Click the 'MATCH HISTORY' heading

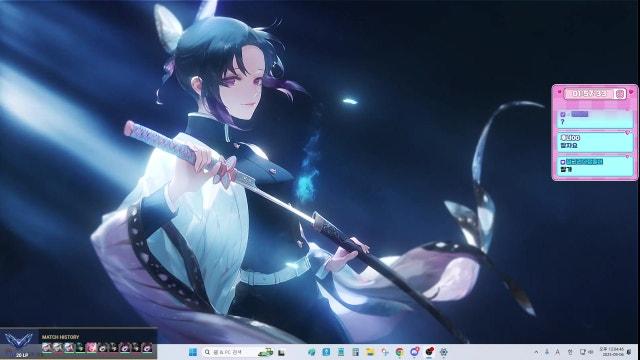coord(60,337)
